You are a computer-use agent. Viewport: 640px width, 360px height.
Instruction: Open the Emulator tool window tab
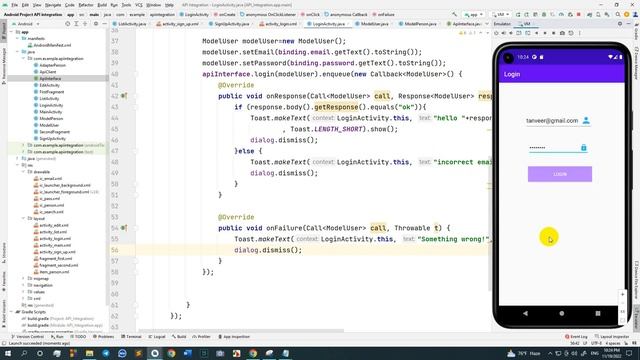click(502, 24)
